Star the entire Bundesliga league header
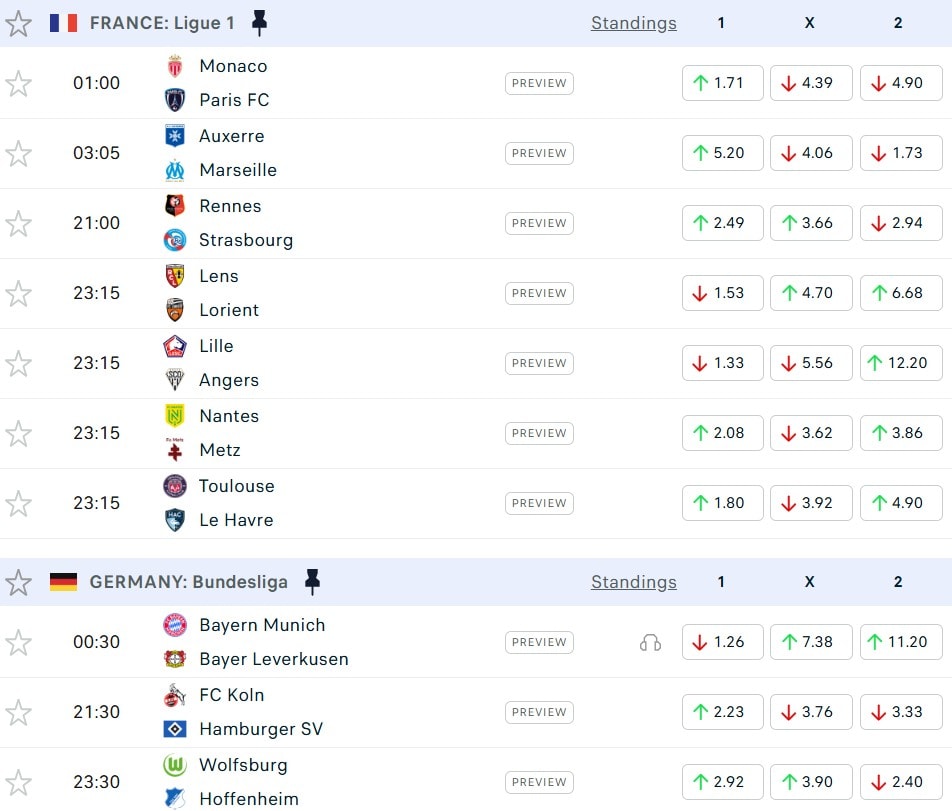Screen dimensions: 952x811 coord(18,582)
